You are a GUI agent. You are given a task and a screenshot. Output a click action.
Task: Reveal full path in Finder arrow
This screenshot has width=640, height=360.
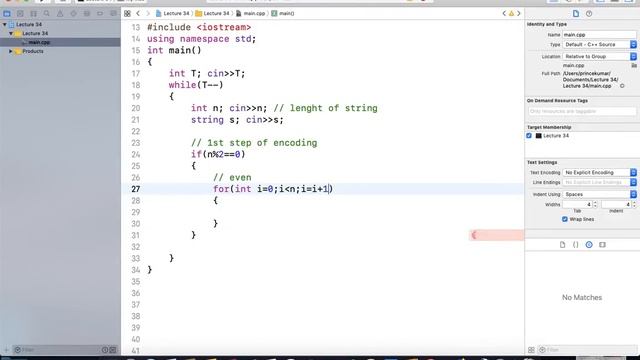coord(622,86)
